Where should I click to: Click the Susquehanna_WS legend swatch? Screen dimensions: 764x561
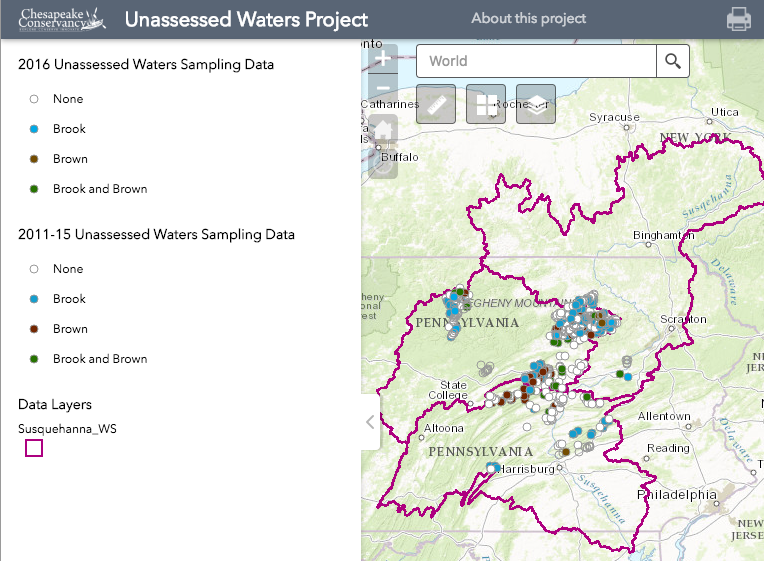[34, 448]
